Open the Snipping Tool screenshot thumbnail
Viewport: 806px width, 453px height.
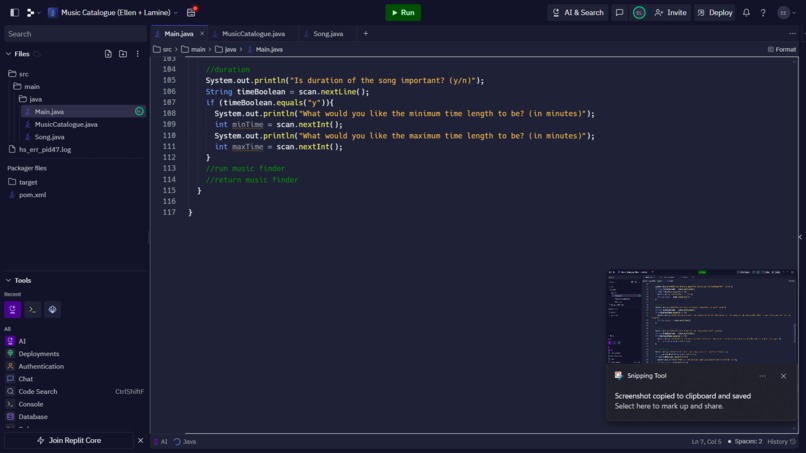[x=702, y=316]
